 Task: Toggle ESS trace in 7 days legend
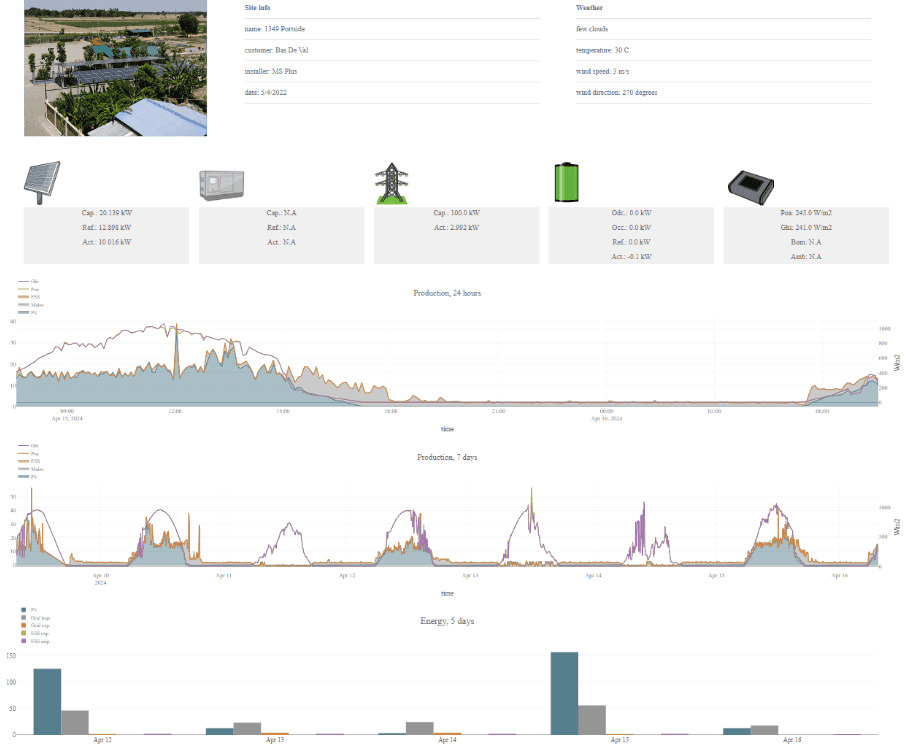pyautogui.click(x=29, y=461)
